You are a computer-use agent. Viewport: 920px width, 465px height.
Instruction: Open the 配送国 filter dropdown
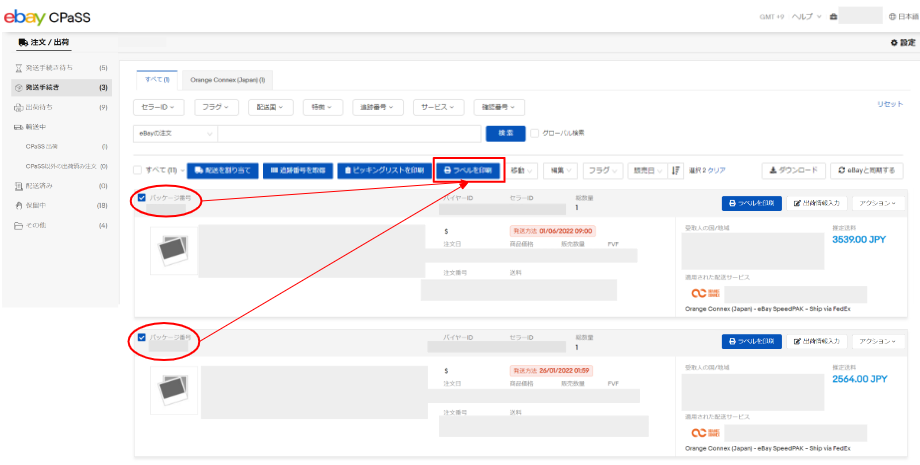pyautogui.click(x=266, y=107)
